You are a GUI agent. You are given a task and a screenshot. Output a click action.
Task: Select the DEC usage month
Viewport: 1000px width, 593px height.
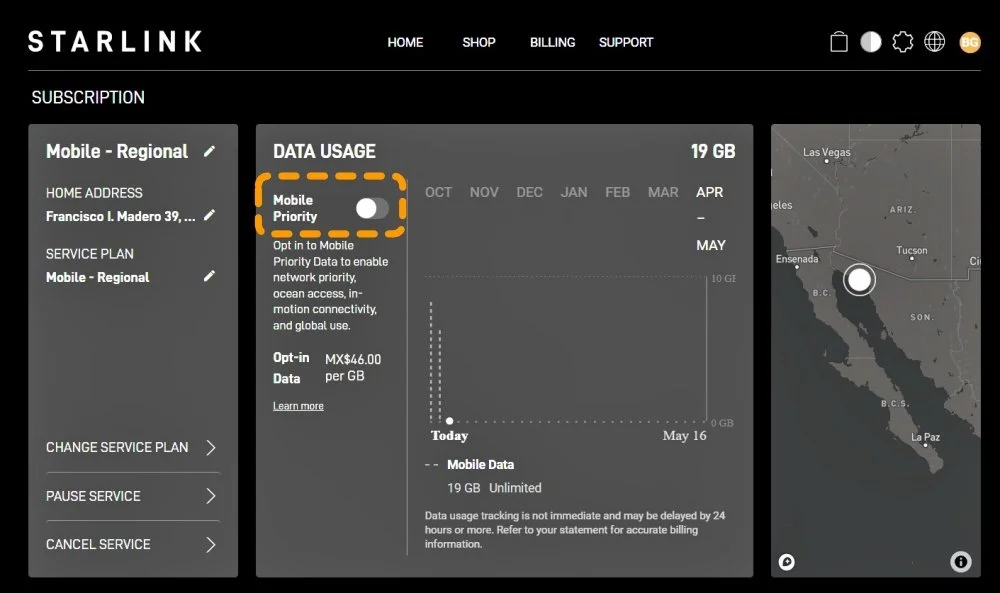[529, 192]
